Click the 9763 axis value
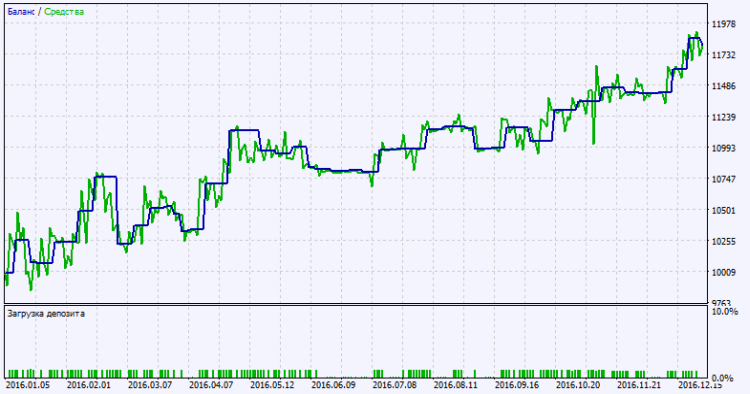 coord(721,303)
